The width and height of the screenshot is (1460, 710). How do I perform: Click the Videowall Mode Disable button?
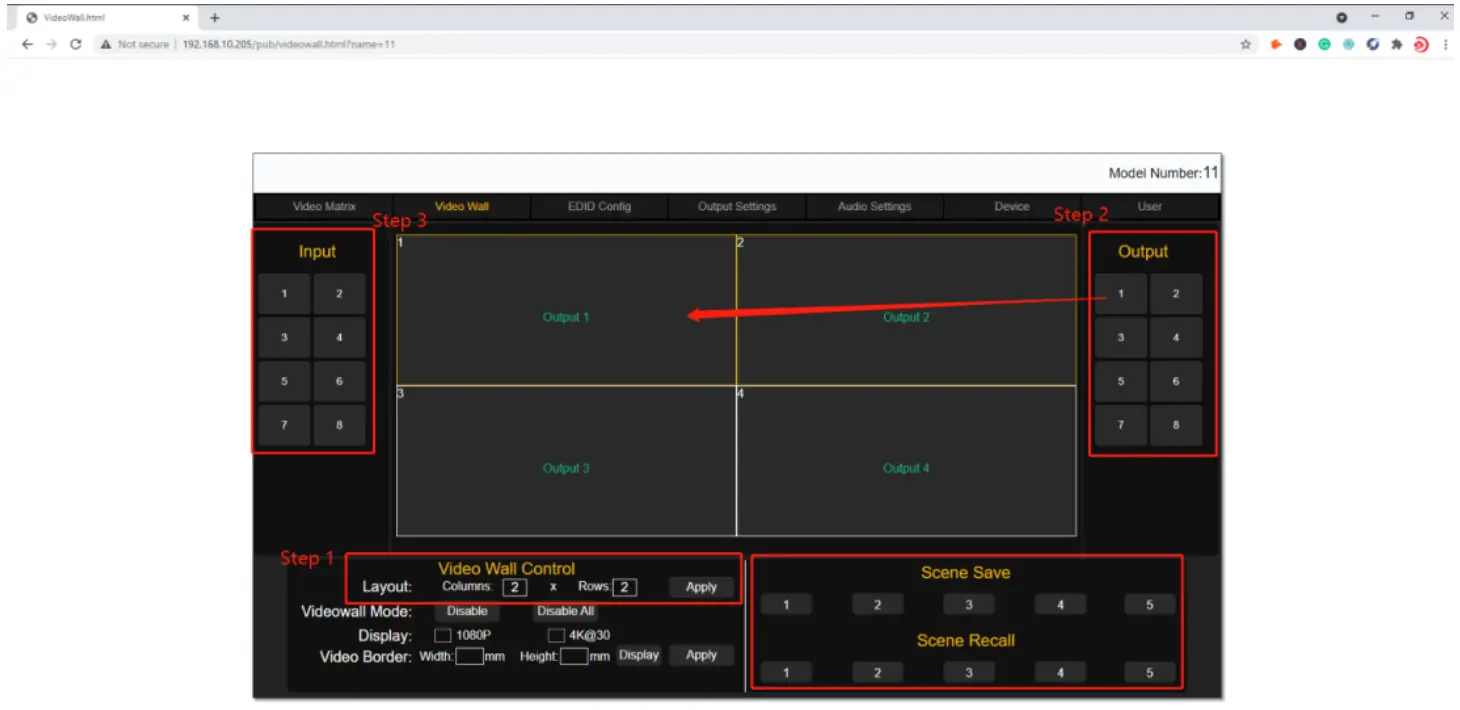[467, 611]
